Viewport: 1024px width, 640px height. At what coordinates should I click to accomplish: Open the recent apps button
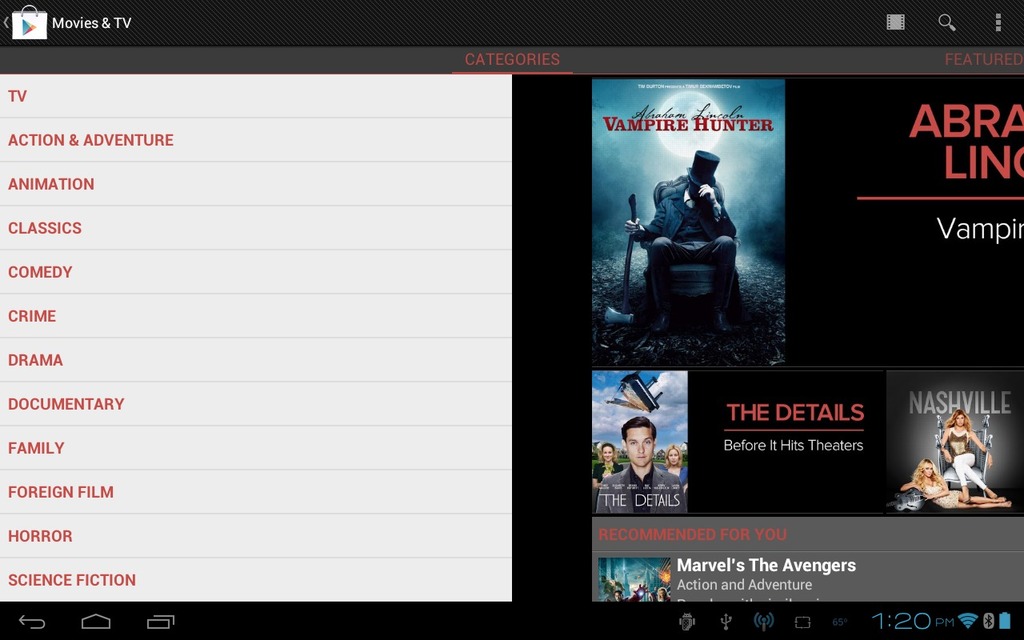161,622
